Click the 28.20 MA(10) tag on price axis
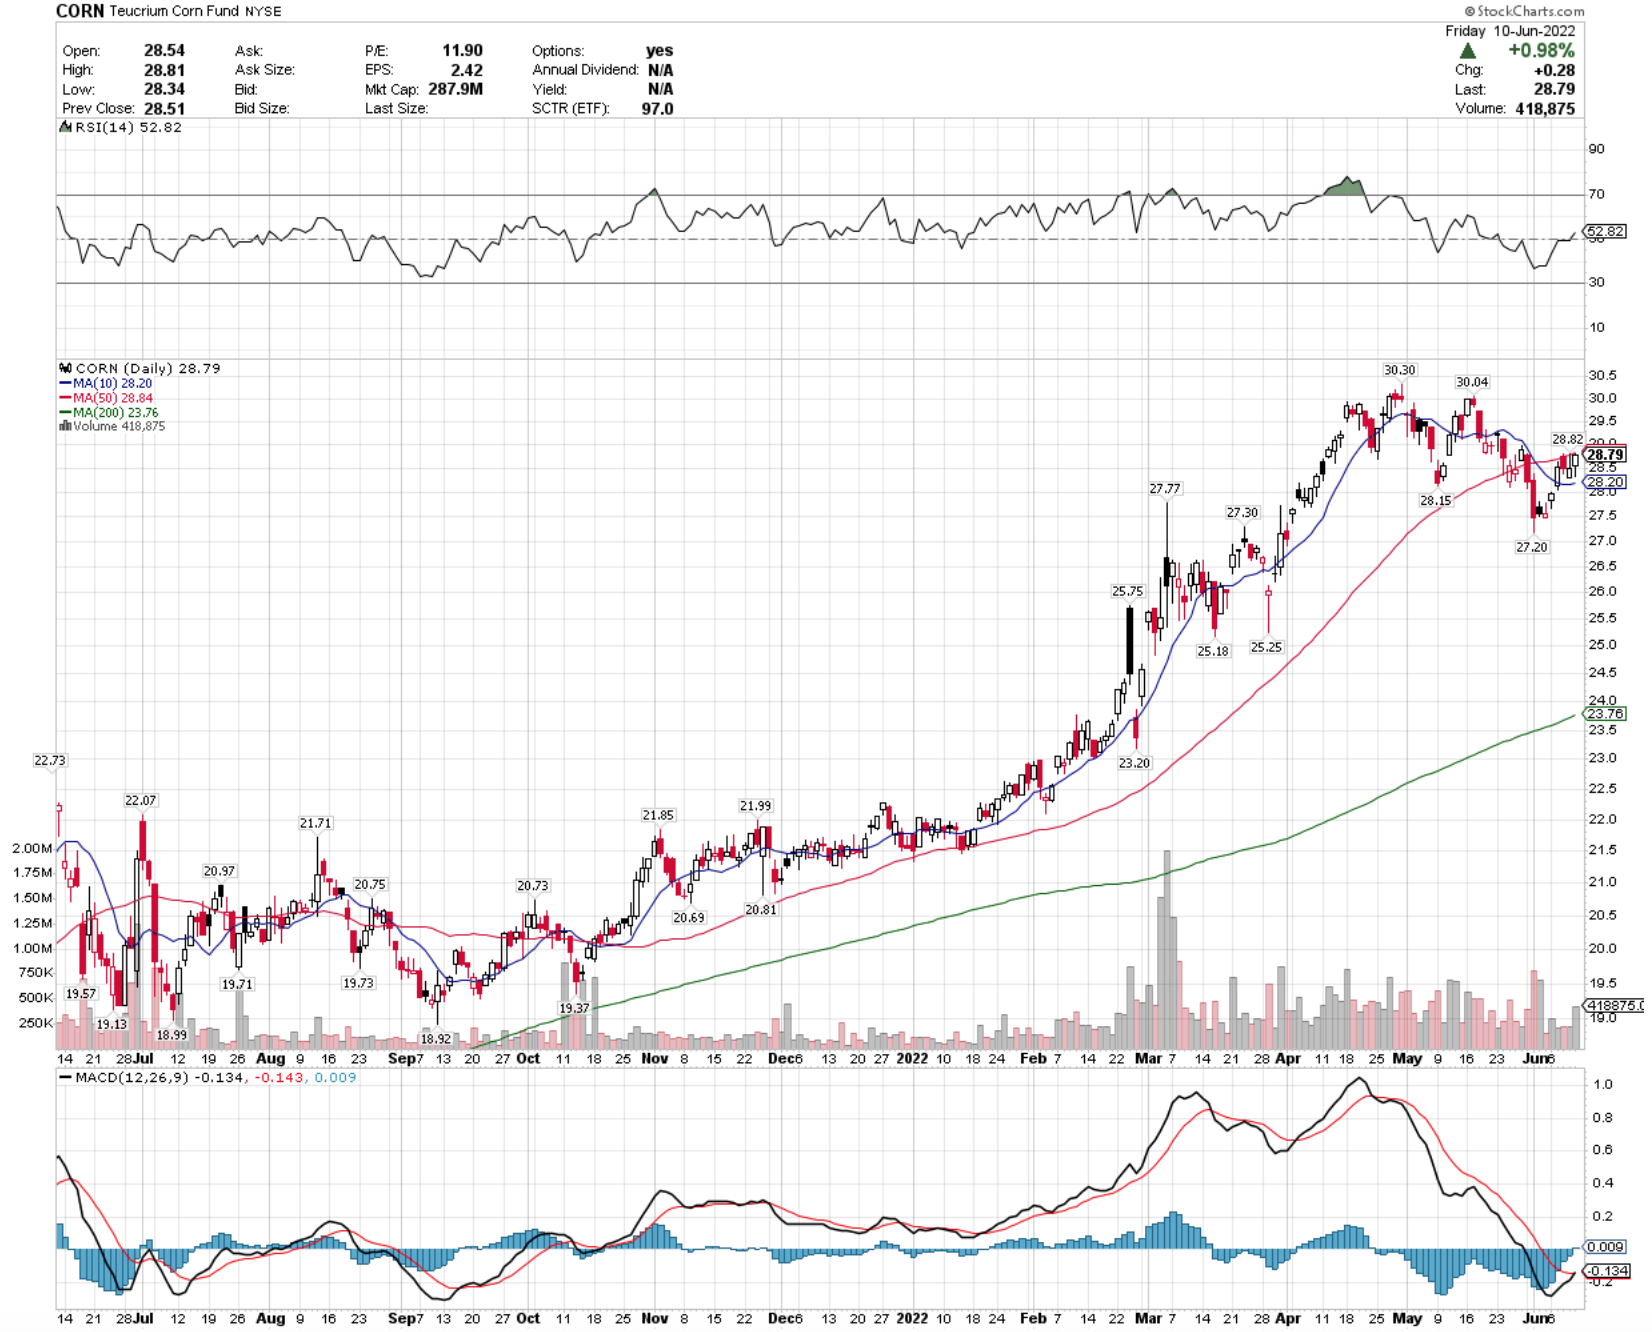This screenshot has height=1332, width=1652. [1606, 482]
